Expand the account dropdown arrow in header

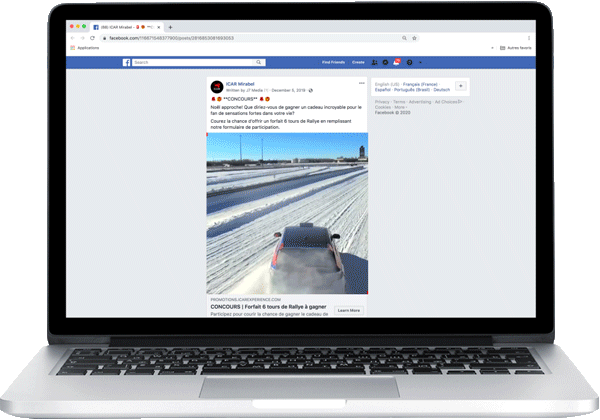tap(421, 62)
